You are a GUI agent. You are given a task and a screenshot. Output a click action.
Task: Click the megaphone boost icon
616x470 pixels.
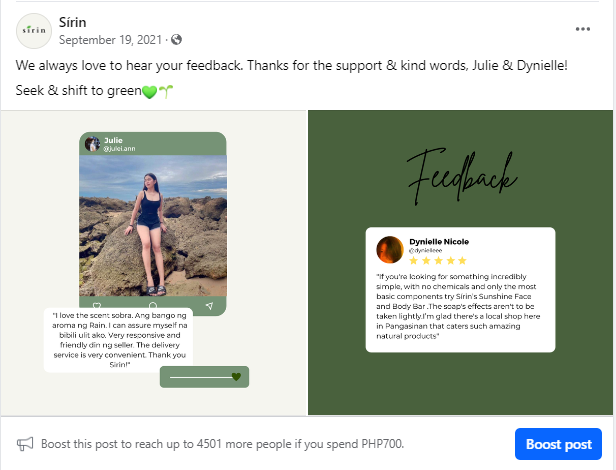[x=25, y=443]
